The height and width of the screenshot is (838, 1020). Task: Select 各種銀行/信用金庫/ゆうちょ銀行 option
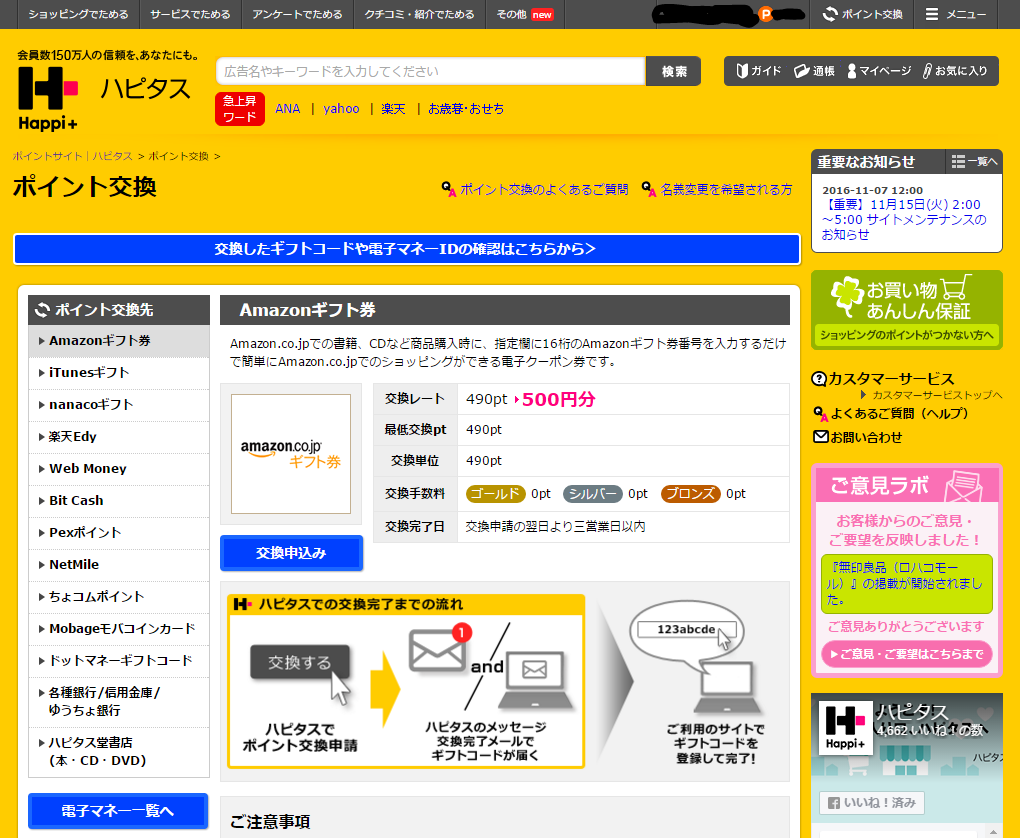pyautogui.click(x=119, y=701)
